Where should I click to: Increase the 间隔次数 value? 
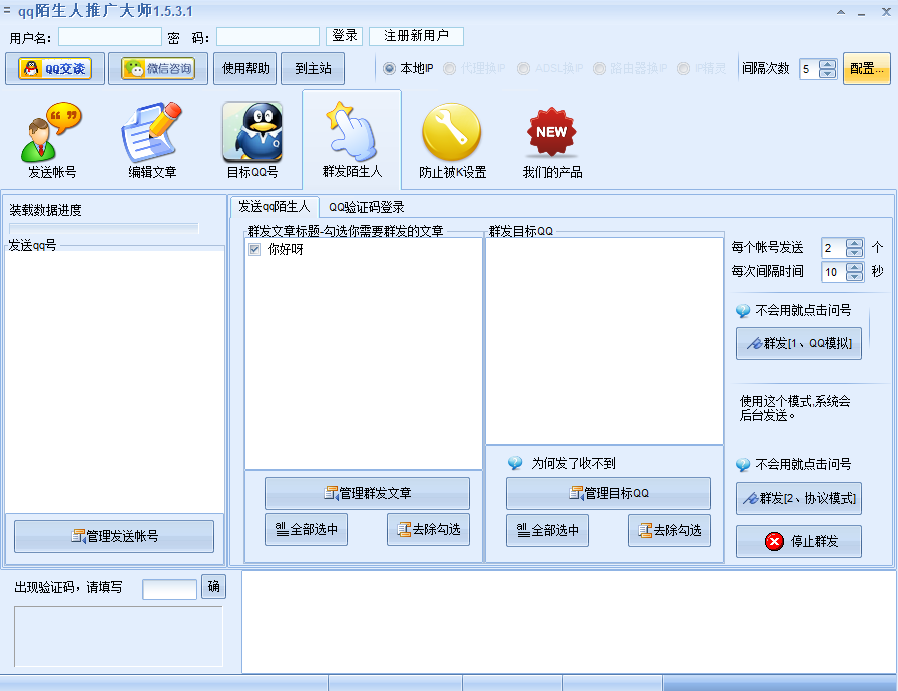point(827,64)
